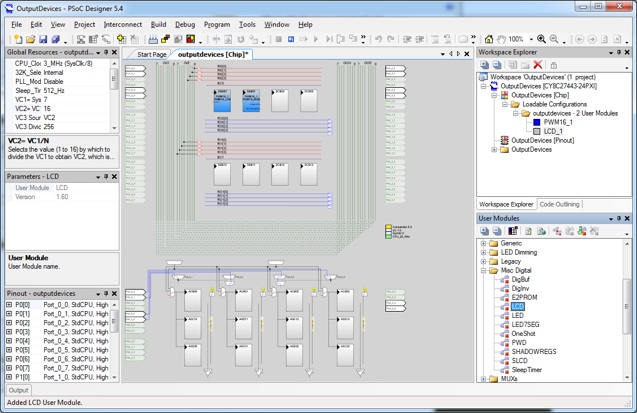Select PWM16_1 in Workspace Explorer
Viewport: 637px width, 413px height.
(558, 122)
